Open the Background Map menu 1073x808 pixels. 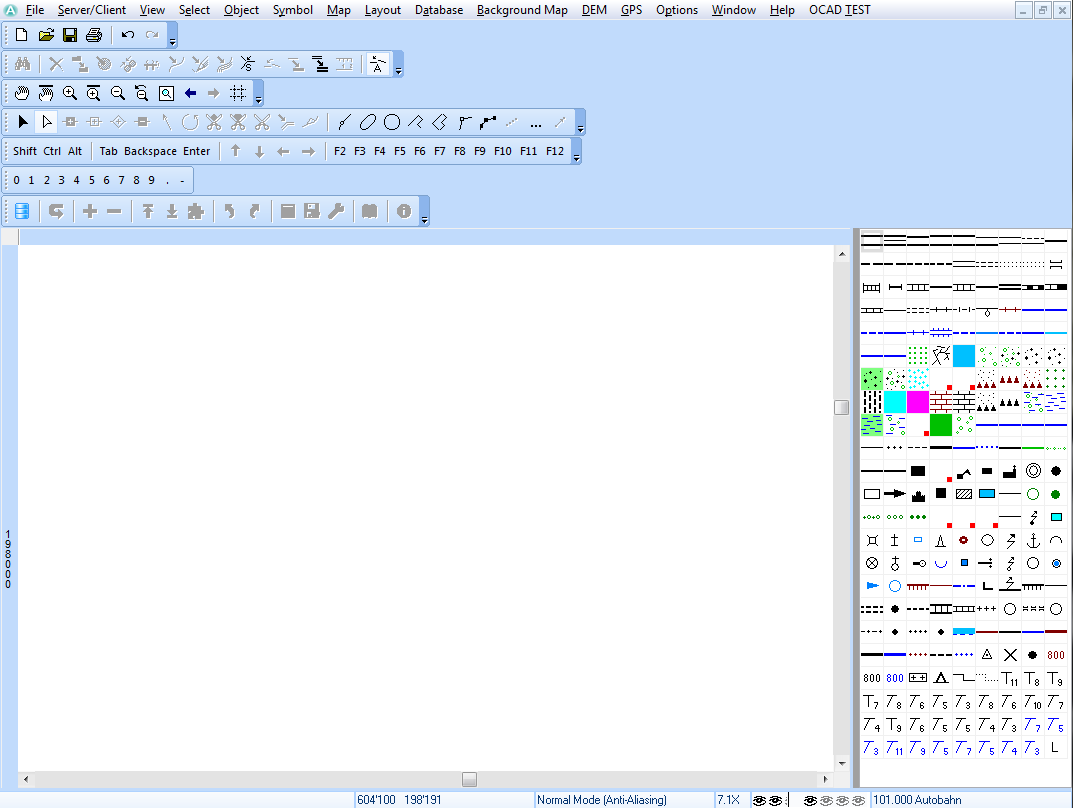[522, 10]
